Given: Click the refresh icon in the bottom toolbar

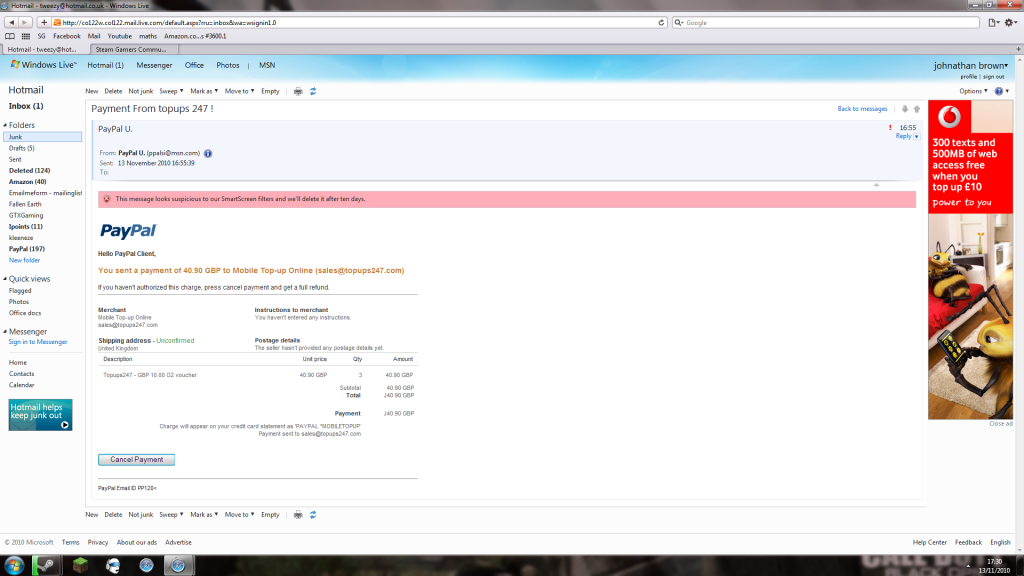Looking at the screenshot, I should click(313, 515).
